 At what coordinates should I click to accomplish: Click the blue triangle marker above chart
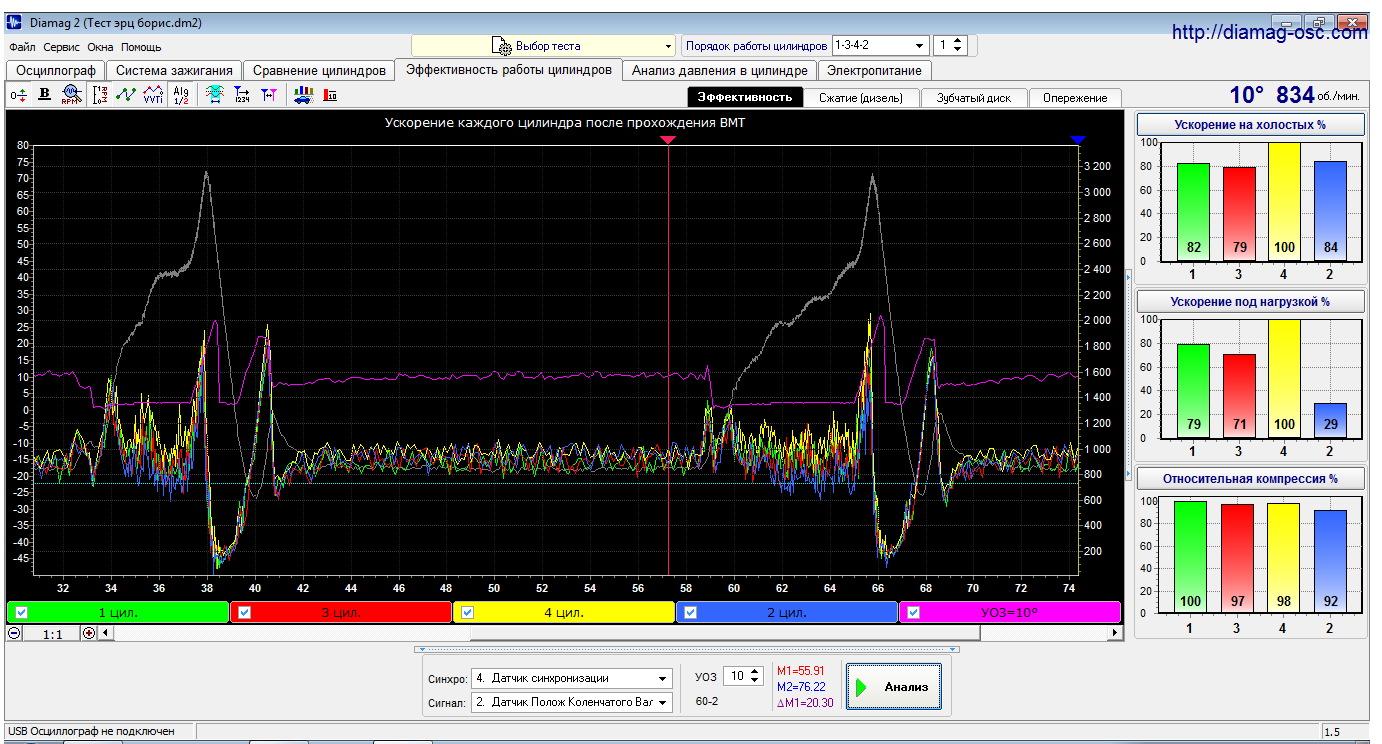[x=1077, y=140]
